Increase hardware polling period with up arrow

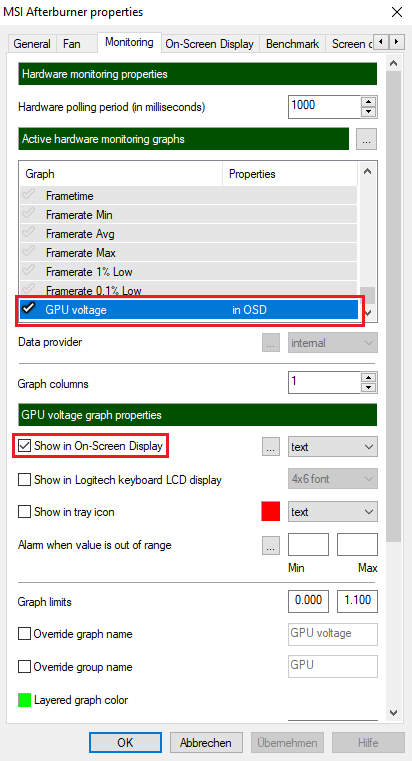pos(370,102)
